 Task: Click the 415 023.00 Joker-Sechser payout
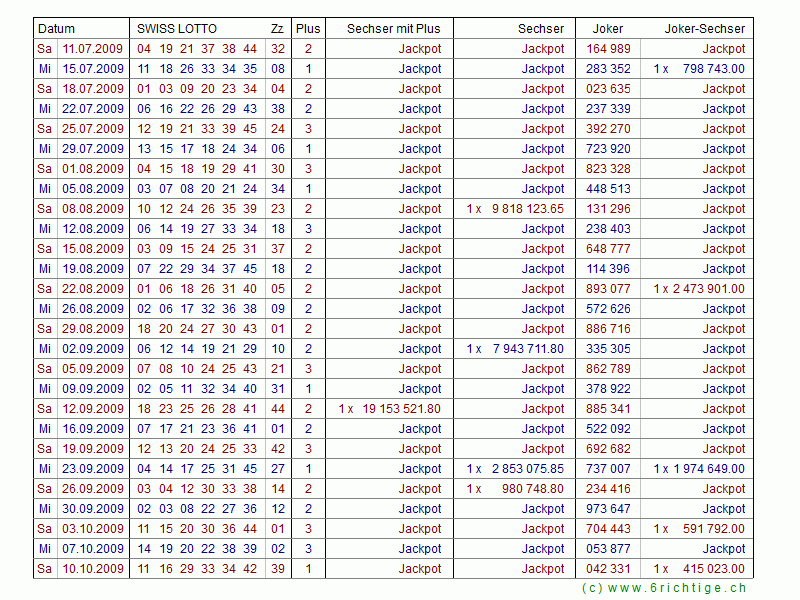(713, 569)
